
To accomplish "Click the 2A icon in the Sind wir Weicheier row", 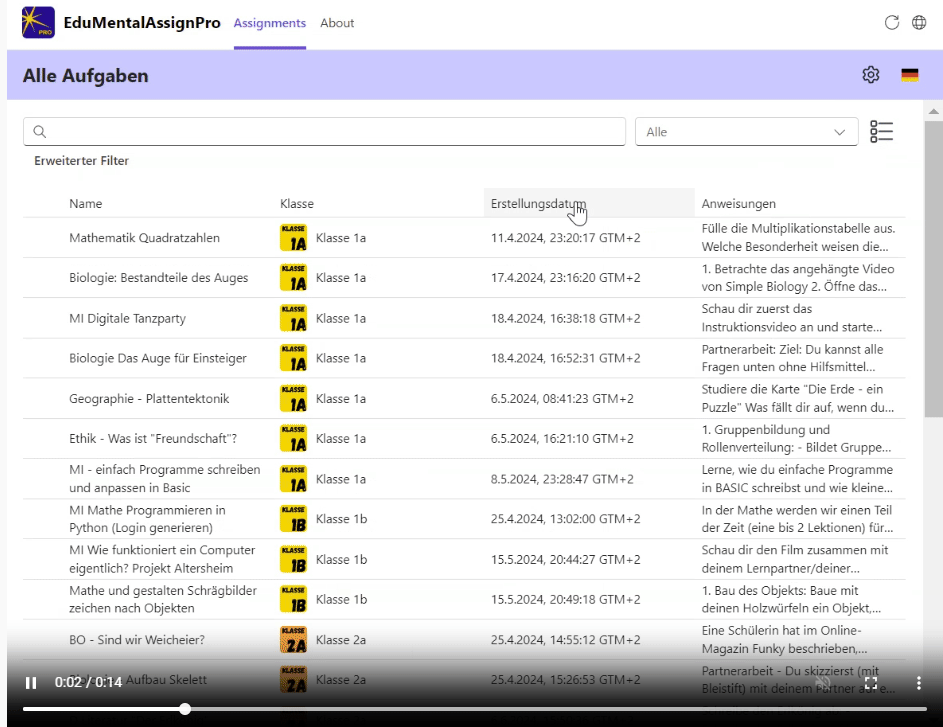I will (293, 640).
